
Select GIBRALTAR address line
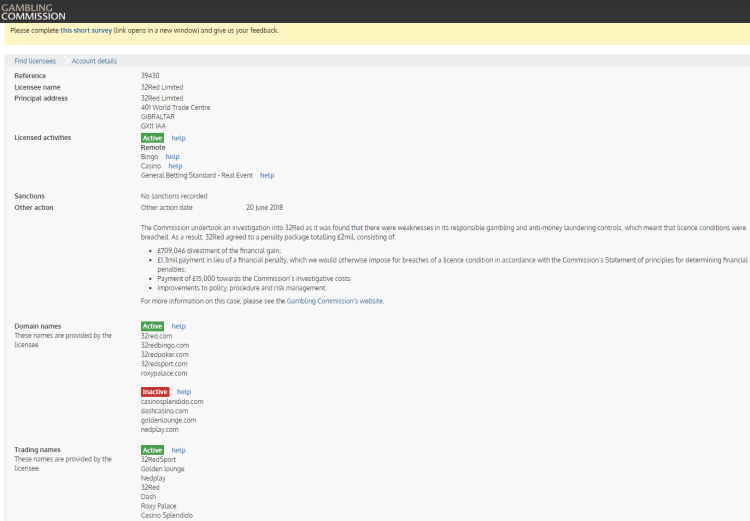[158, 117]
